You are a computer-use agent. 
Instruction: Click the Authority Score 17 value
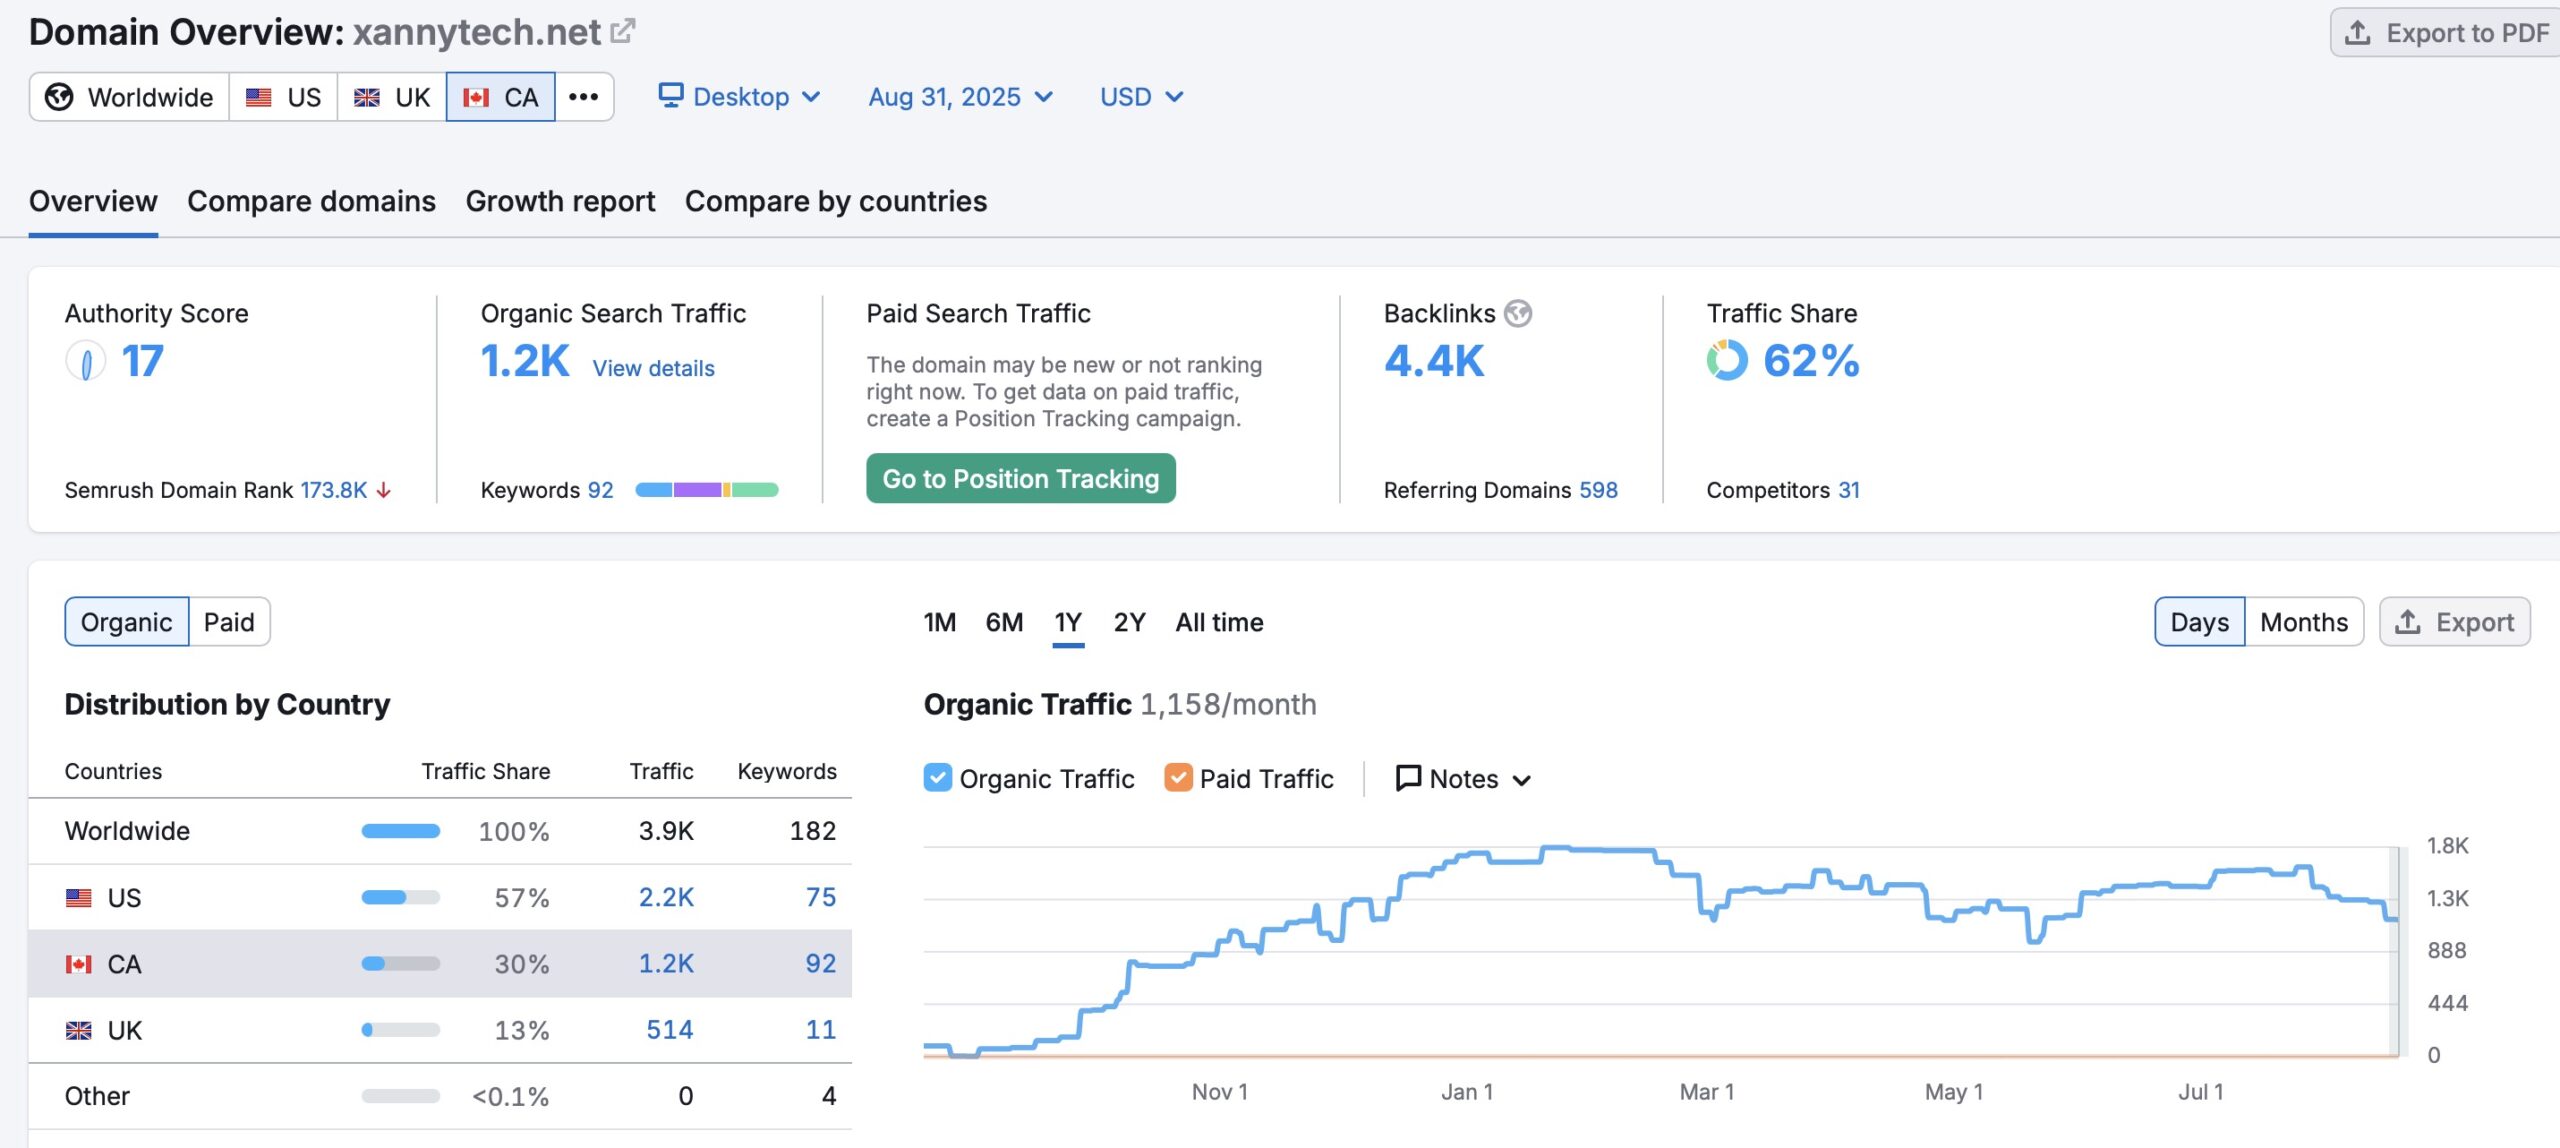point(142,361)
